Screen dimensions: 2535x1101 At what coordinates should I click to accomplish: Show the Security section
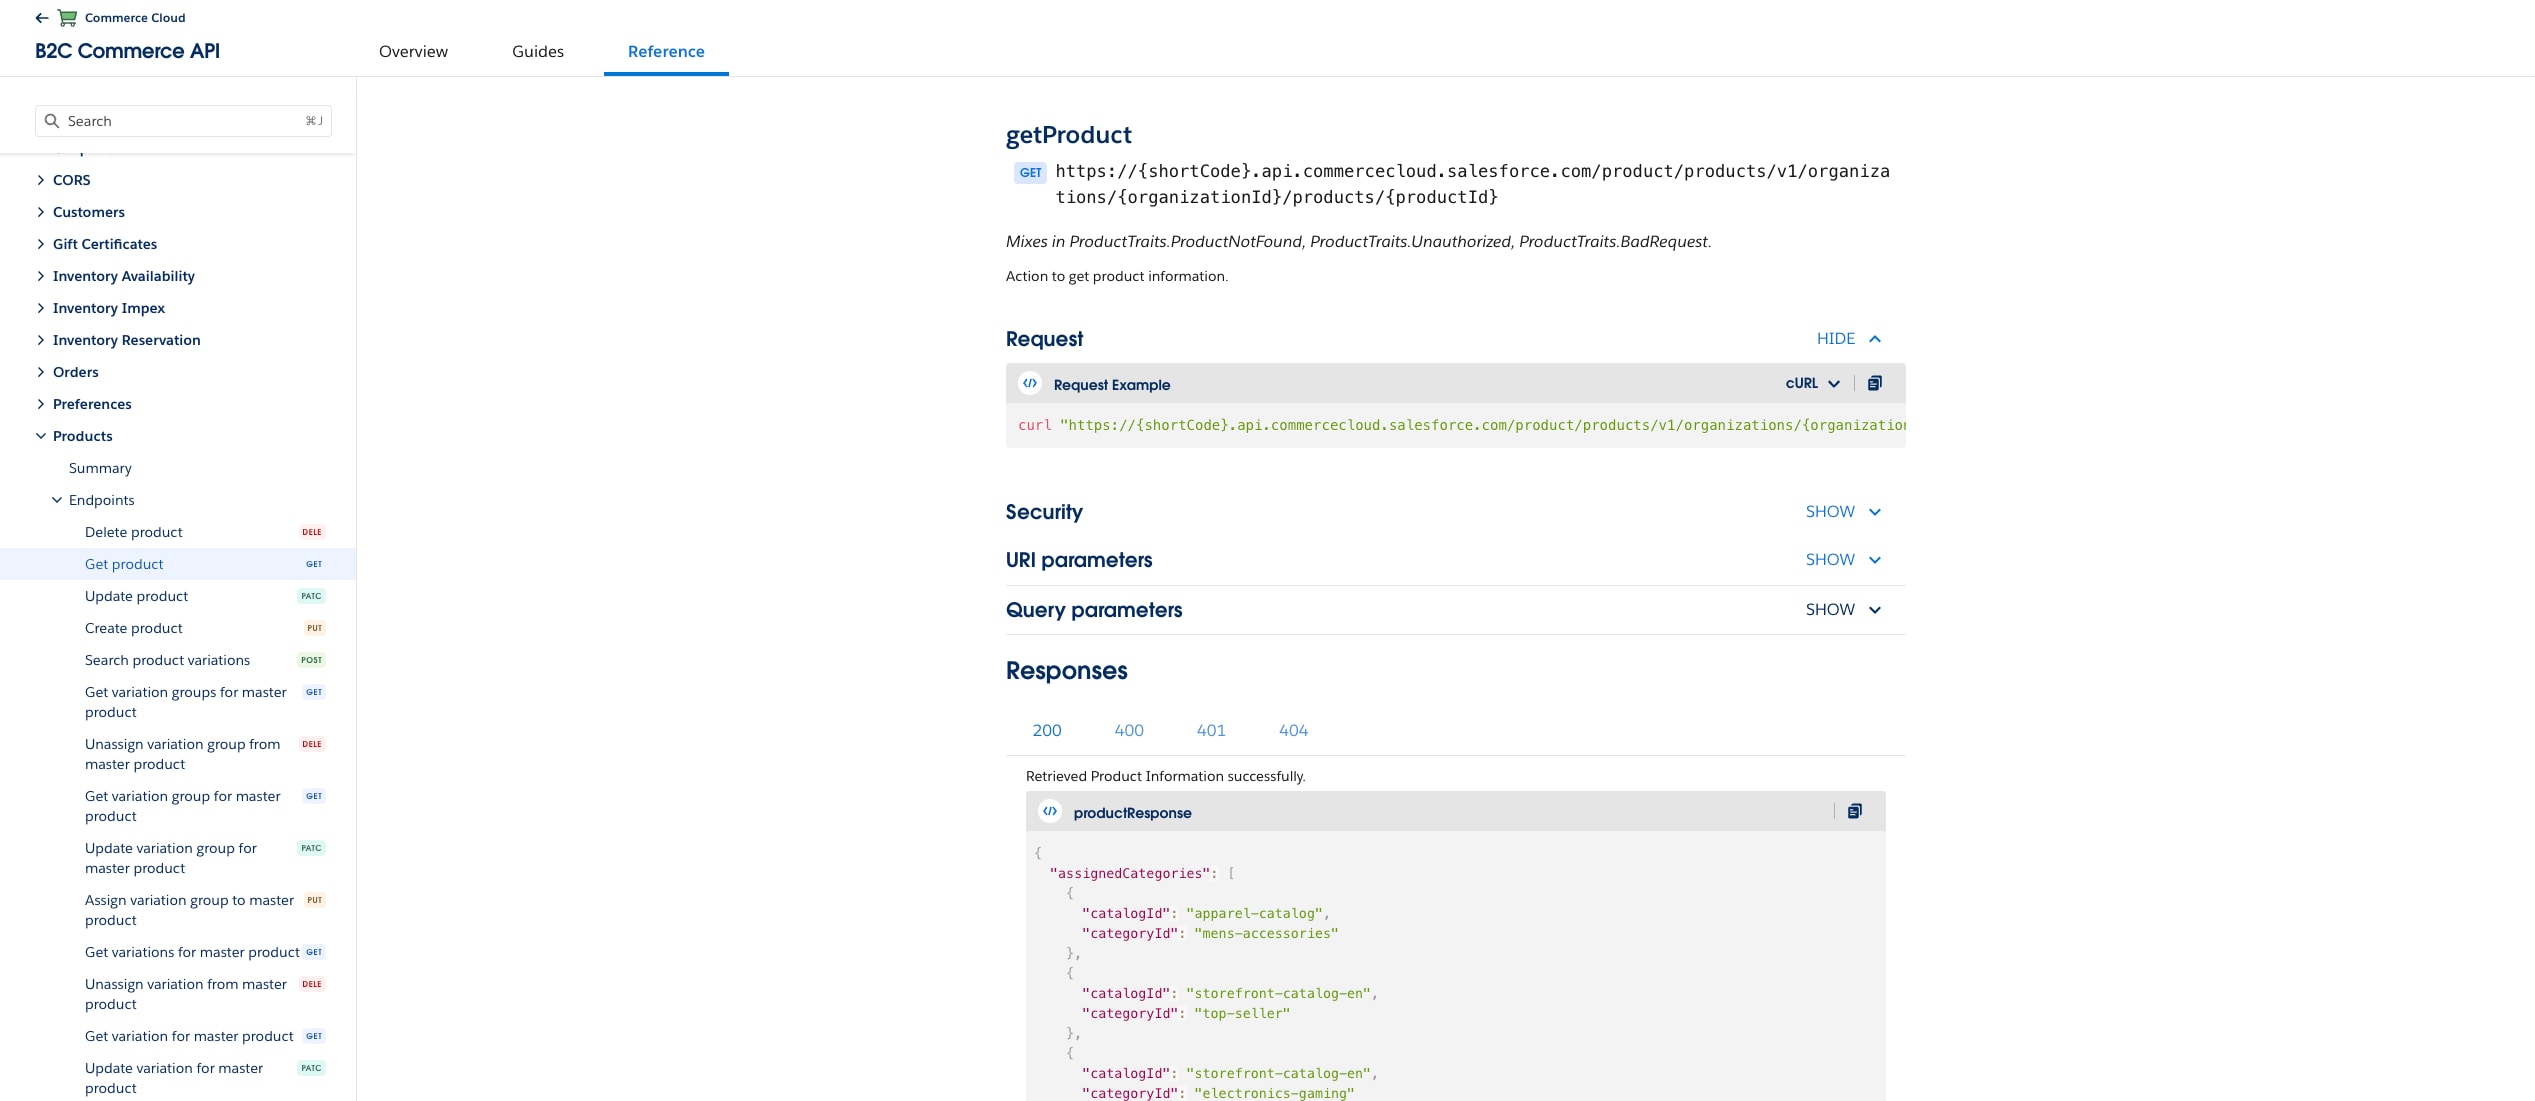[x=1843, y=512]
